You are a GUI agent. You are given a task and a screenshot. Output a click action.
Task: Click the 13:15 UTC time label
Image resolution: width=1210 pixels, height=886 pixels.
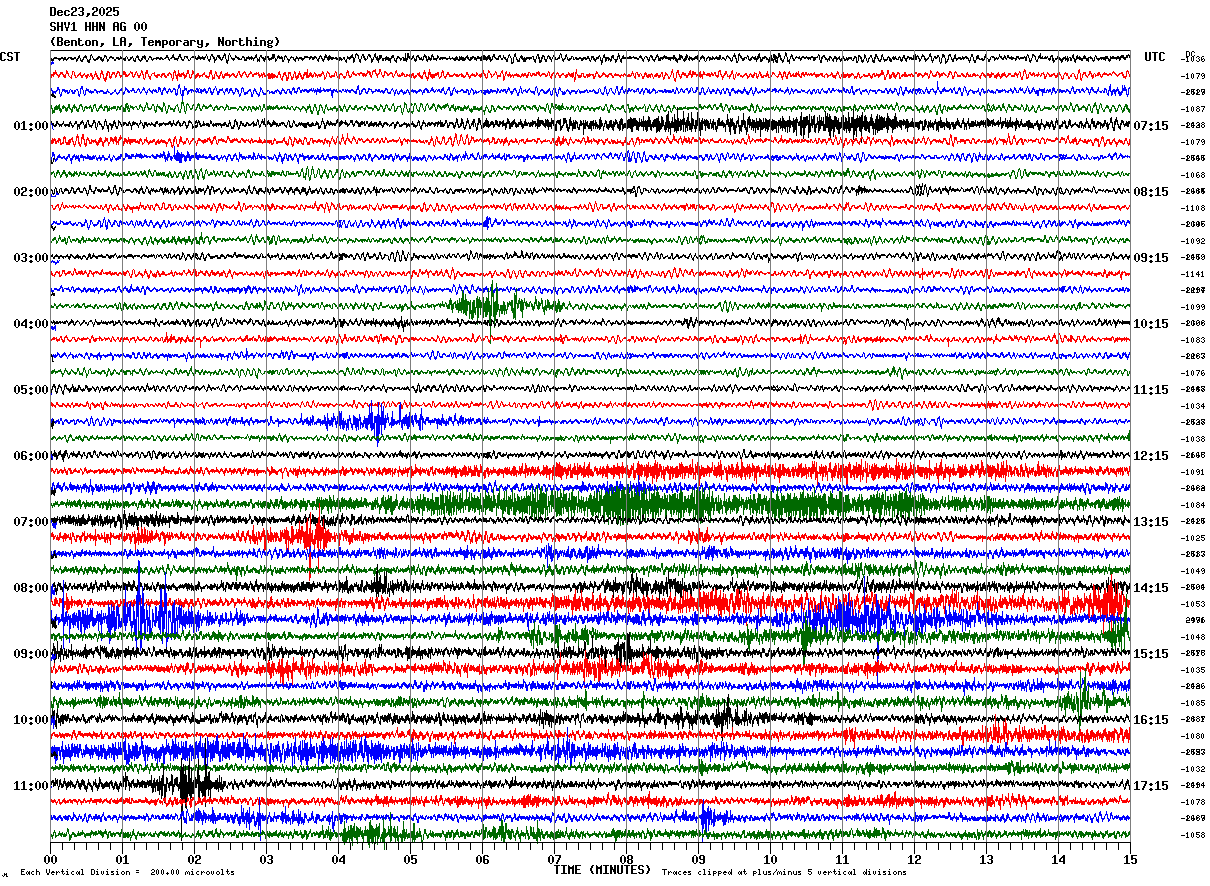1152,522
